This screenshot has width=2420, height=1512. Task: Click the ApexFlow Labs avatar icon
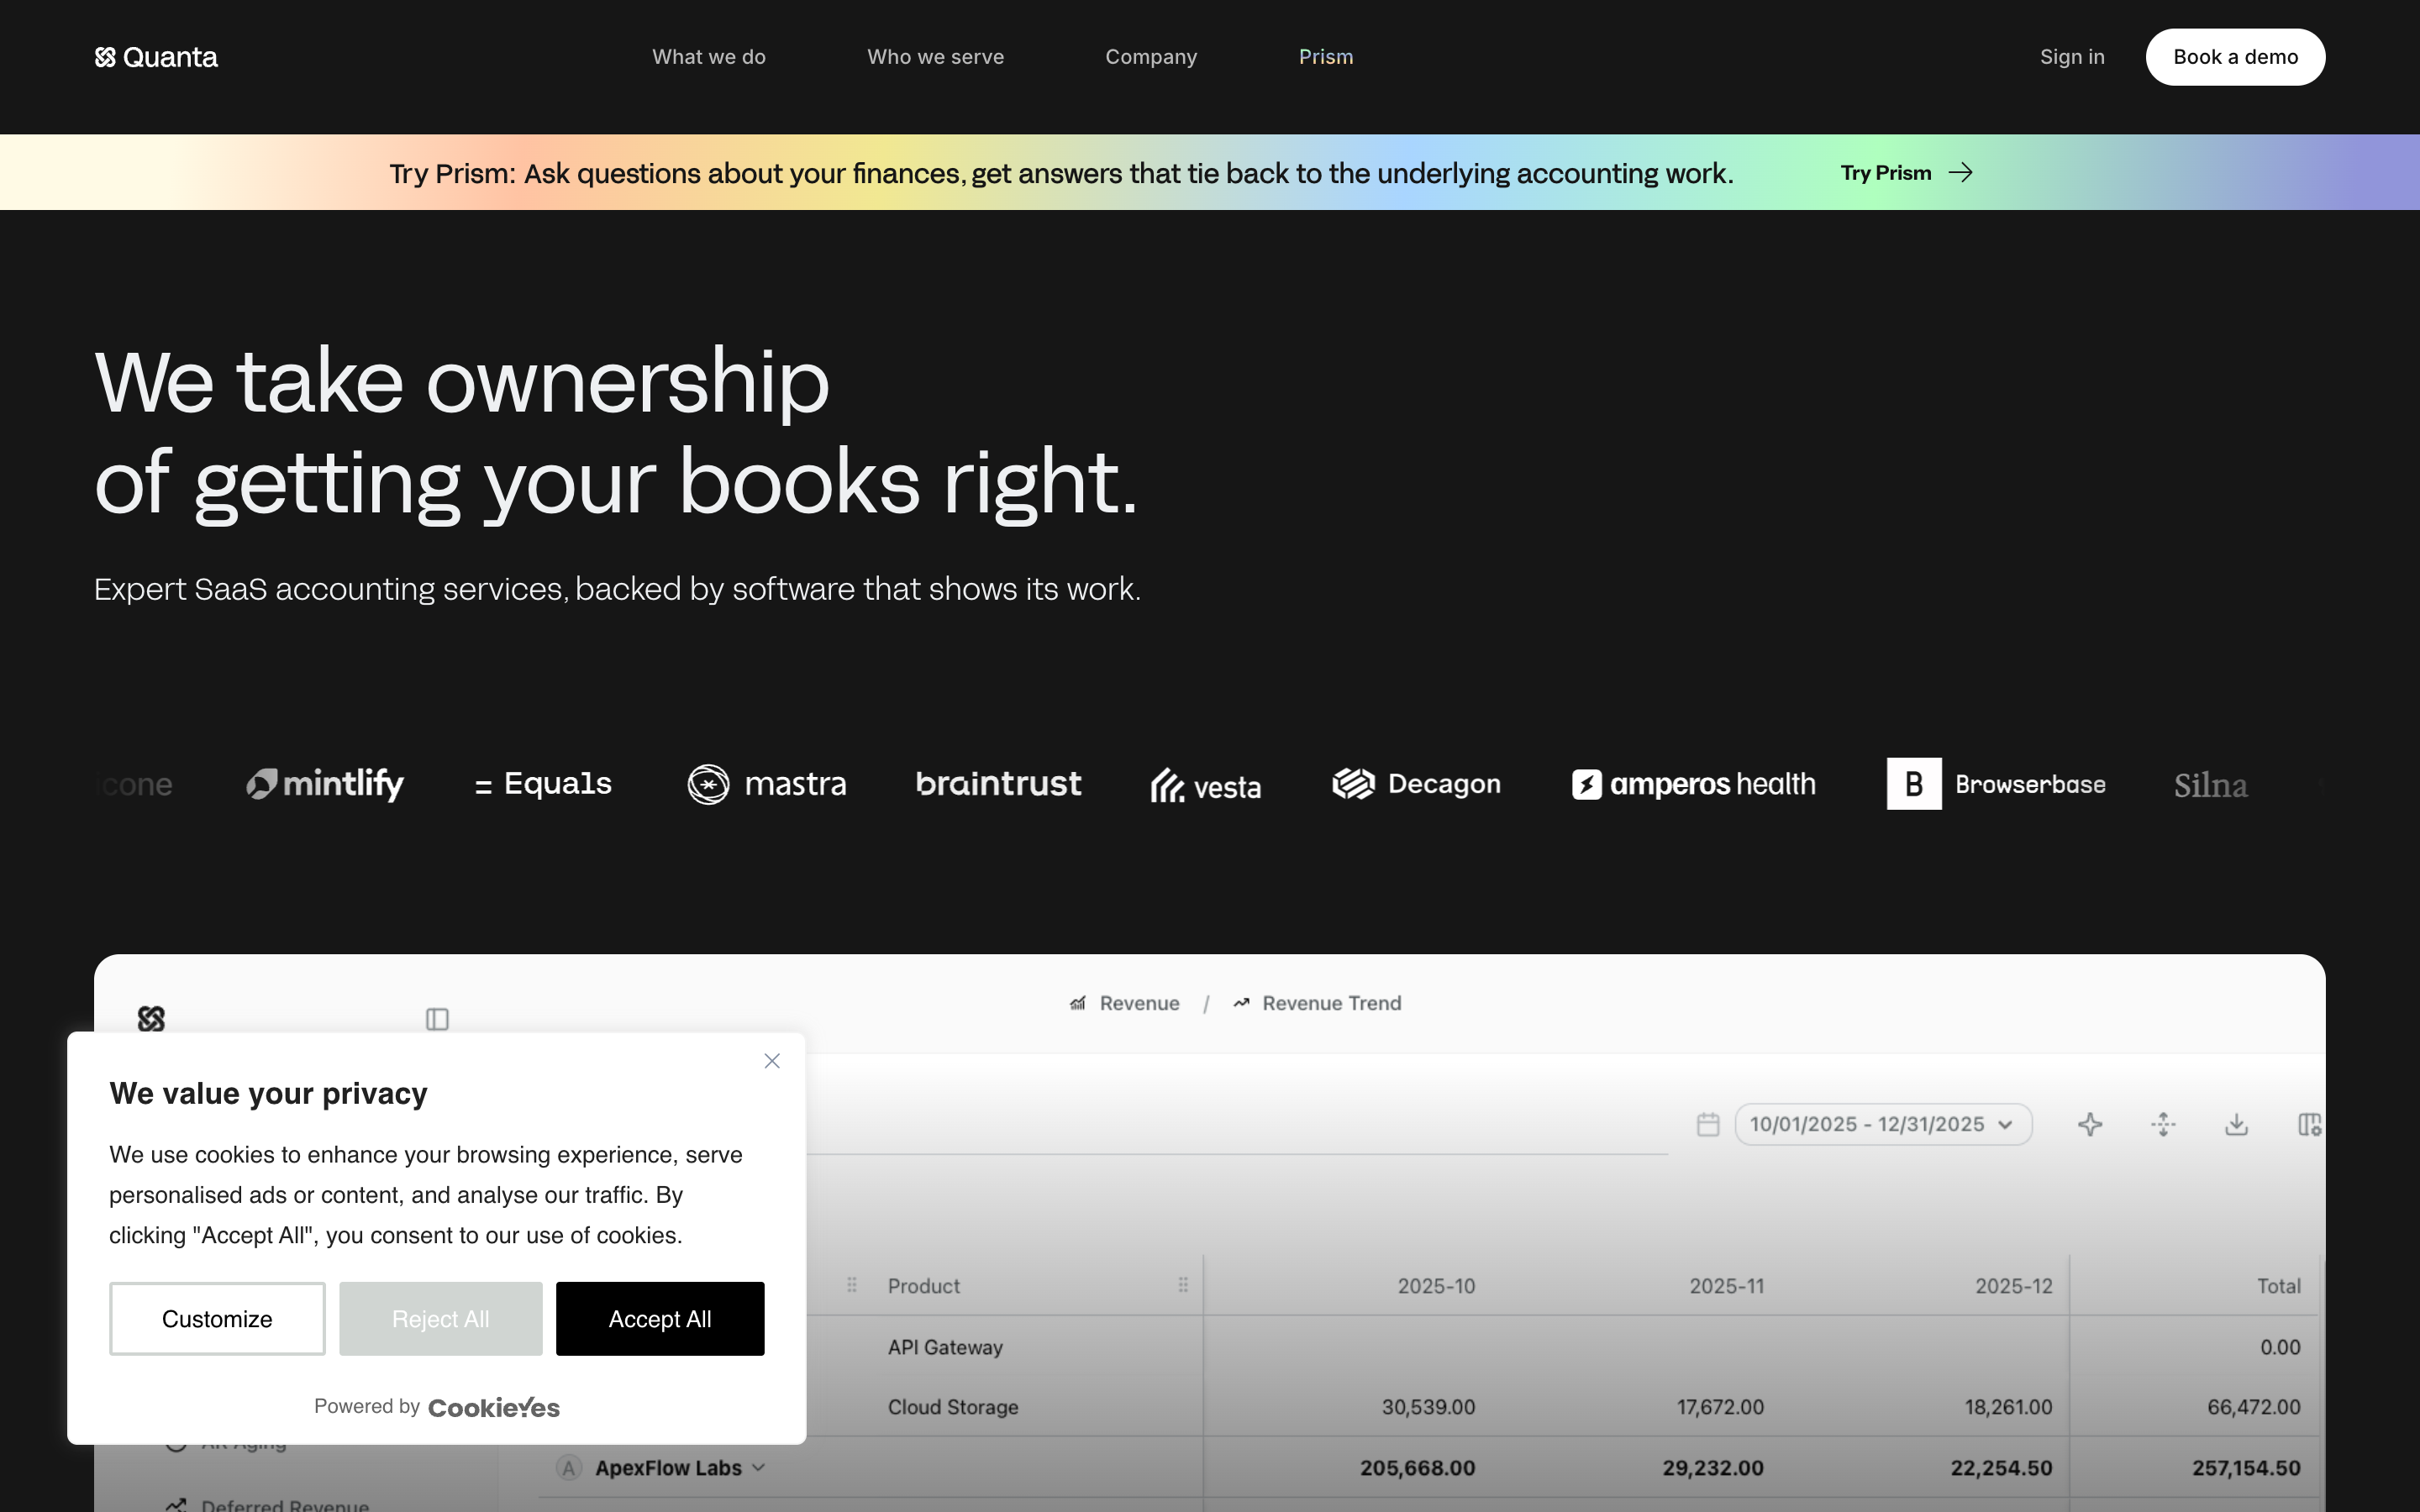point(569,1468)
